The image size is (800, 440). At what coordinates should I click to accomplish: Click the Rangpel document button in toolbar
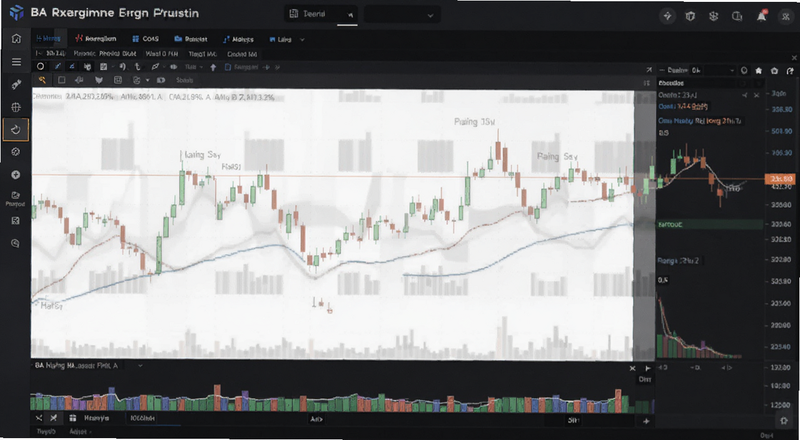tap(241, 67)
